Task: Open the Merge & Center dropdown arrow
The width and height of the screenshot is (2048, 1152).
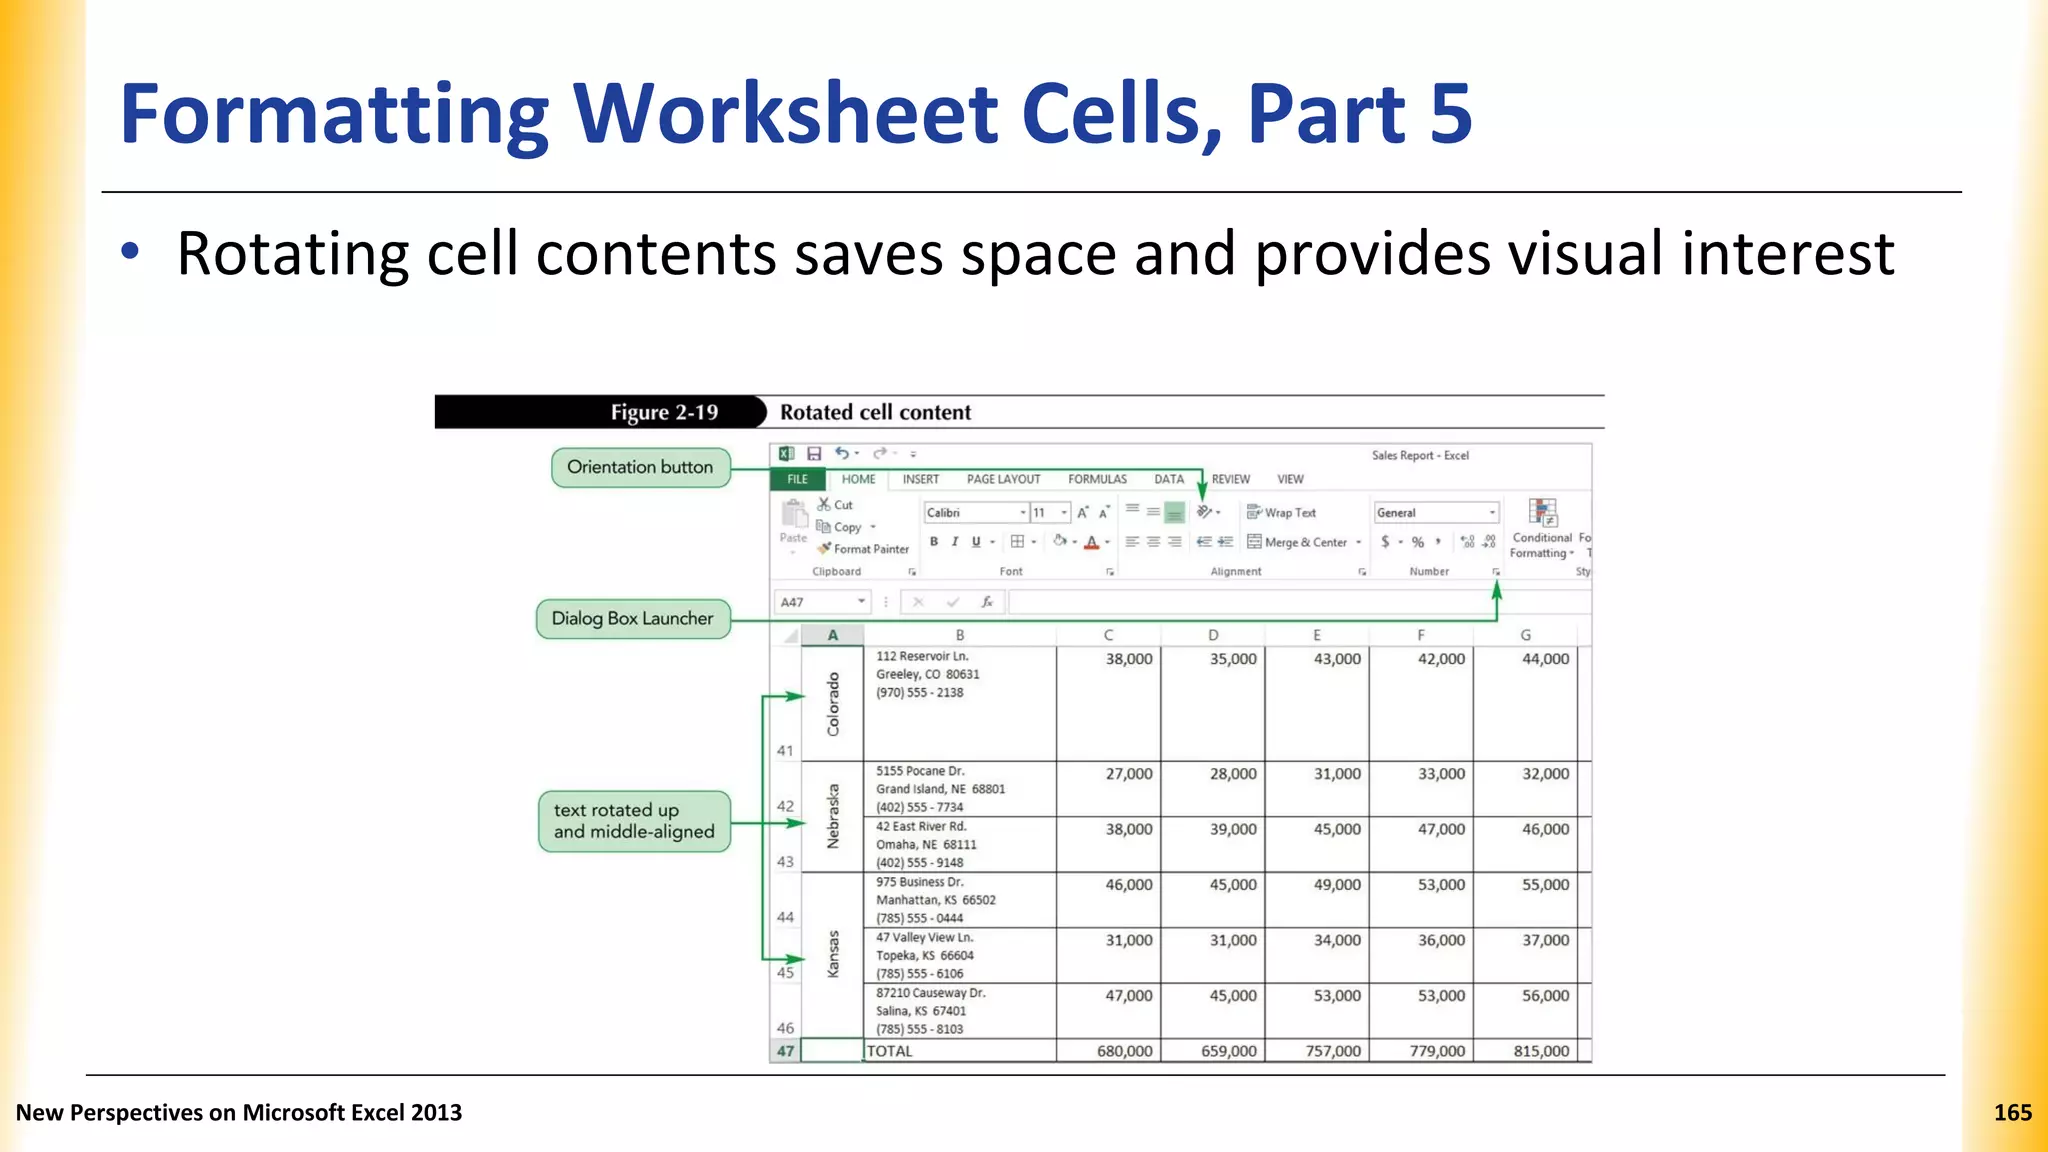Action: point(1358,543)
